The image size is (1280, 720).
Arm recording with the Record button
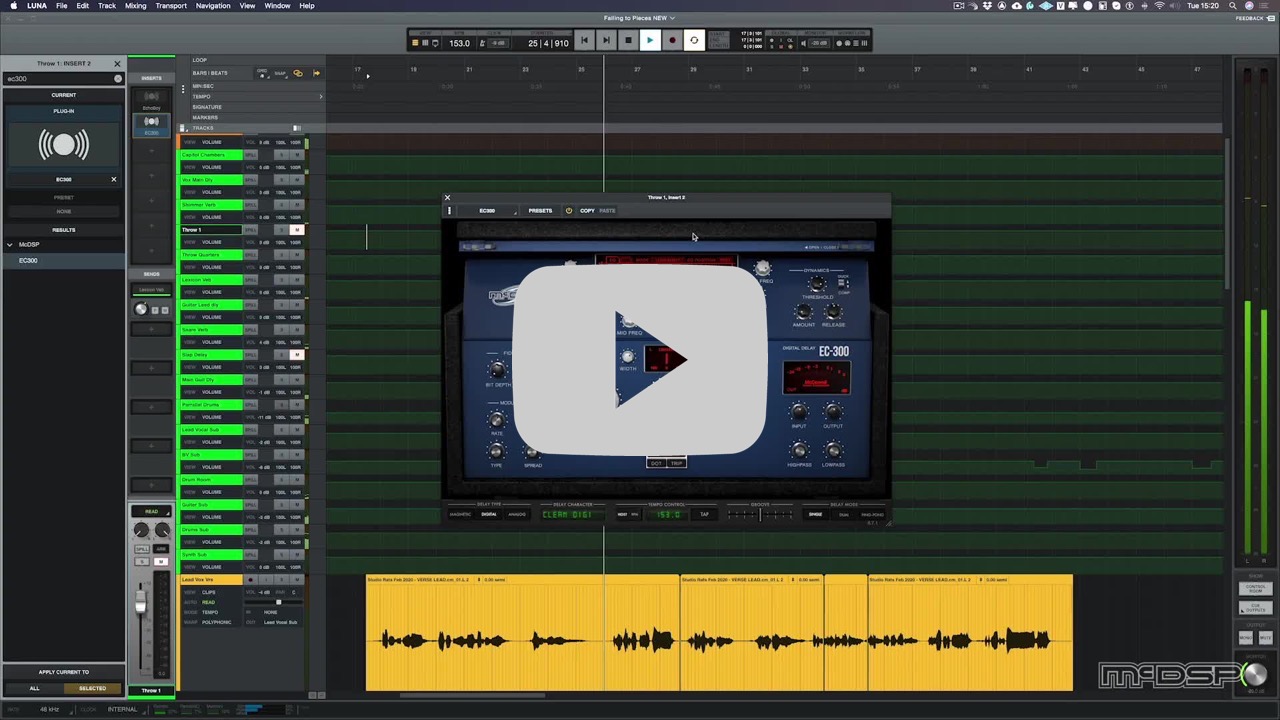672,41
